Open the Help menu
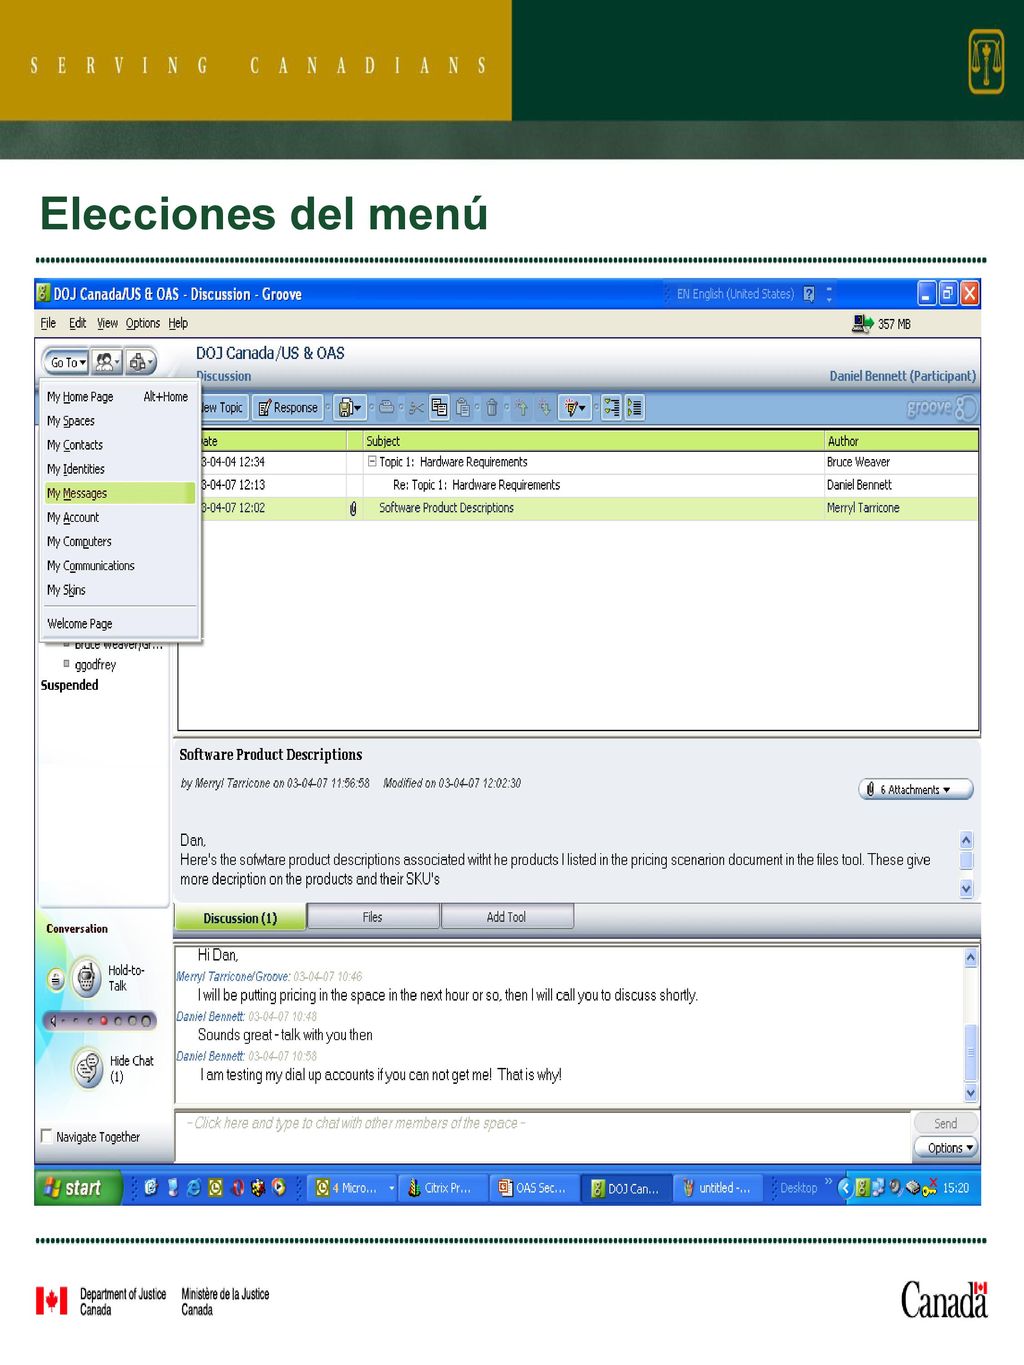The height and width of the screenshot is (1365, 1024). (178, 323)
